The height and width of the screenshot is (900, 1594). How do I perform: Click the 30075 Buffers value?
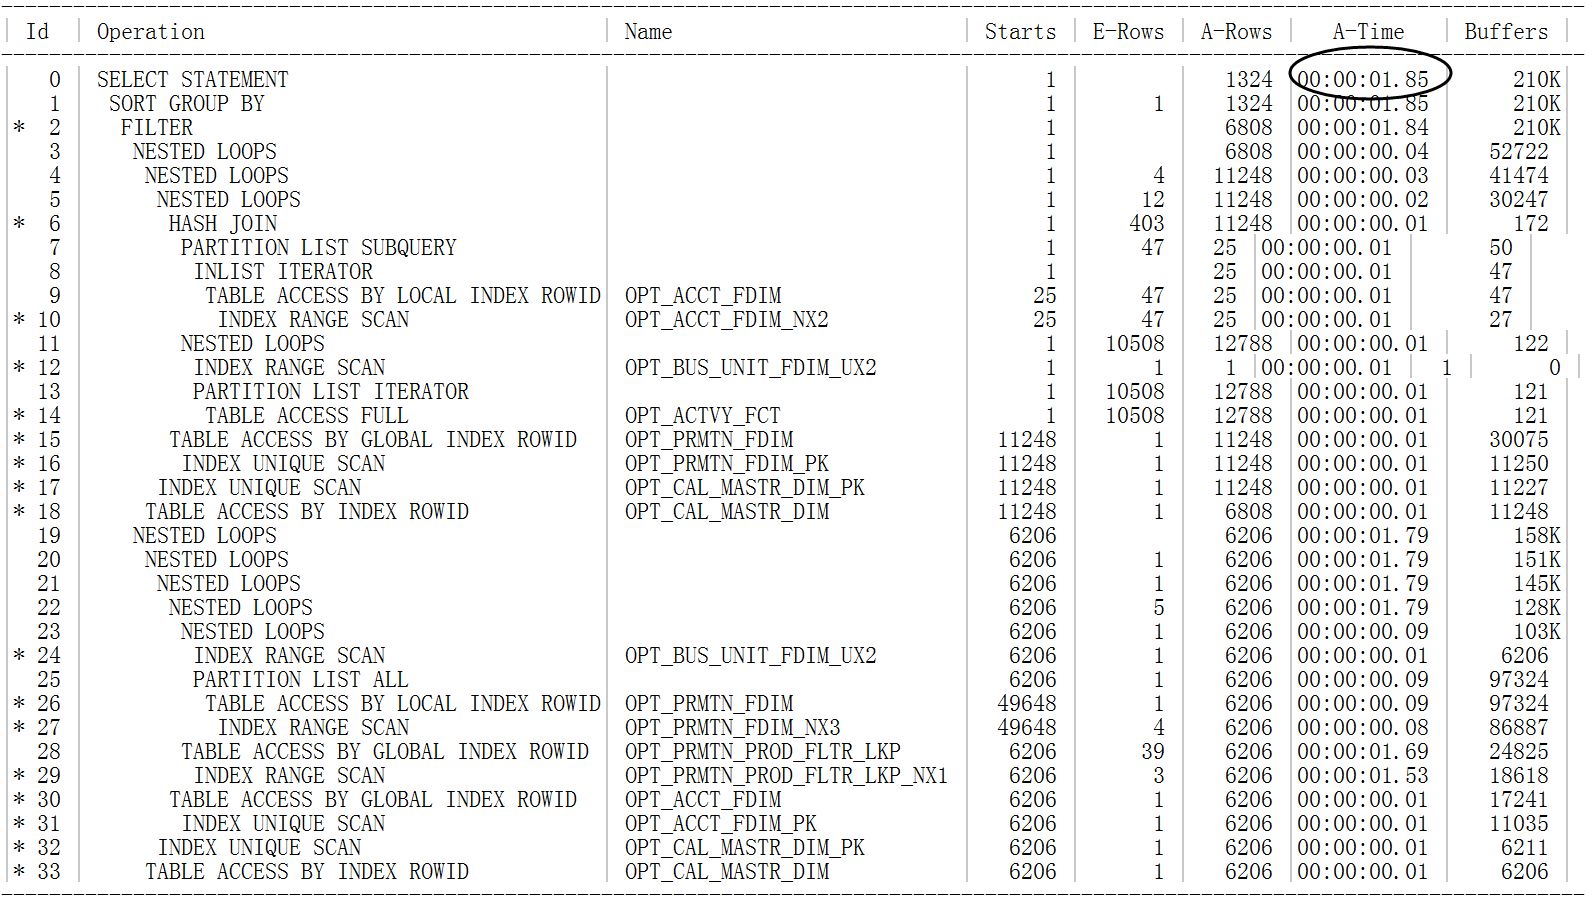coord(1519,440)
